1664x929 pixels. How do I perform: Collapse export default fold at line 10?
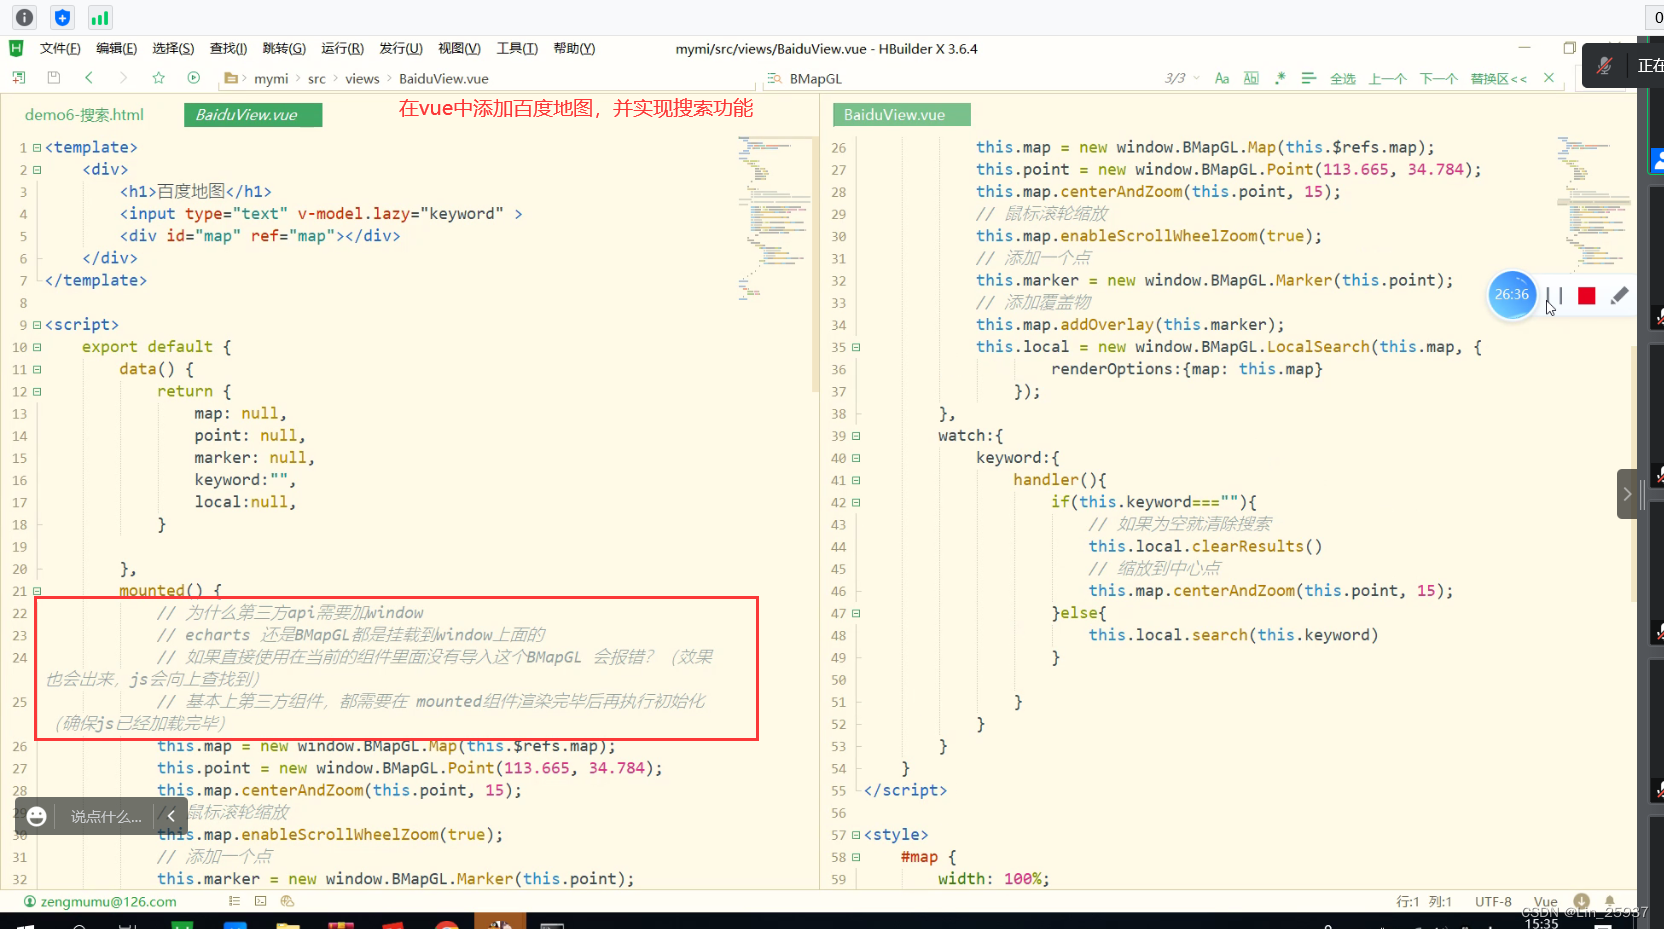point(37,347)
